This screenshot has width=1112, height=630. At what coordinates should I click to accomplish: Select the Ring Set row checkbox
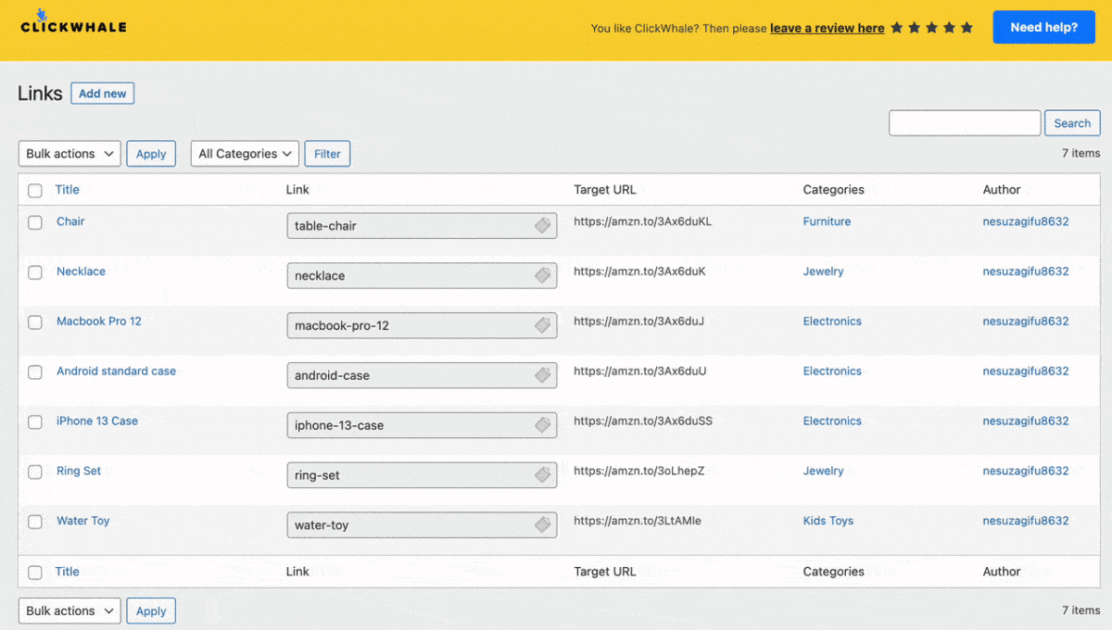[x=35, y=472]
